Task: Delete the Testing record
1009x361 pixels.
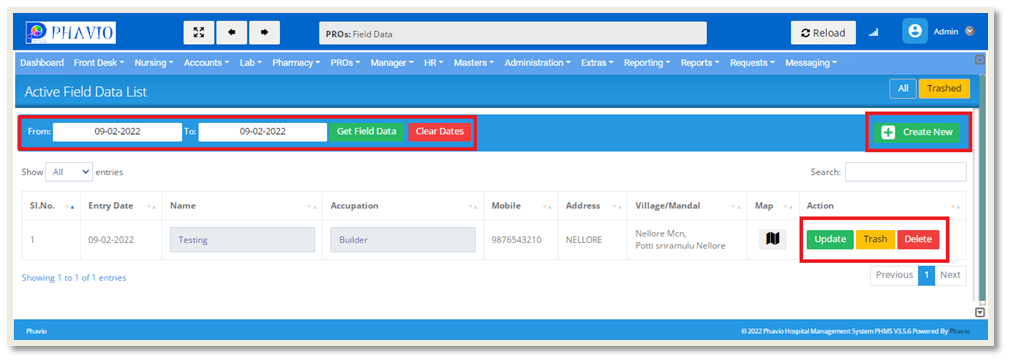Action: click(x=918, y=239)
